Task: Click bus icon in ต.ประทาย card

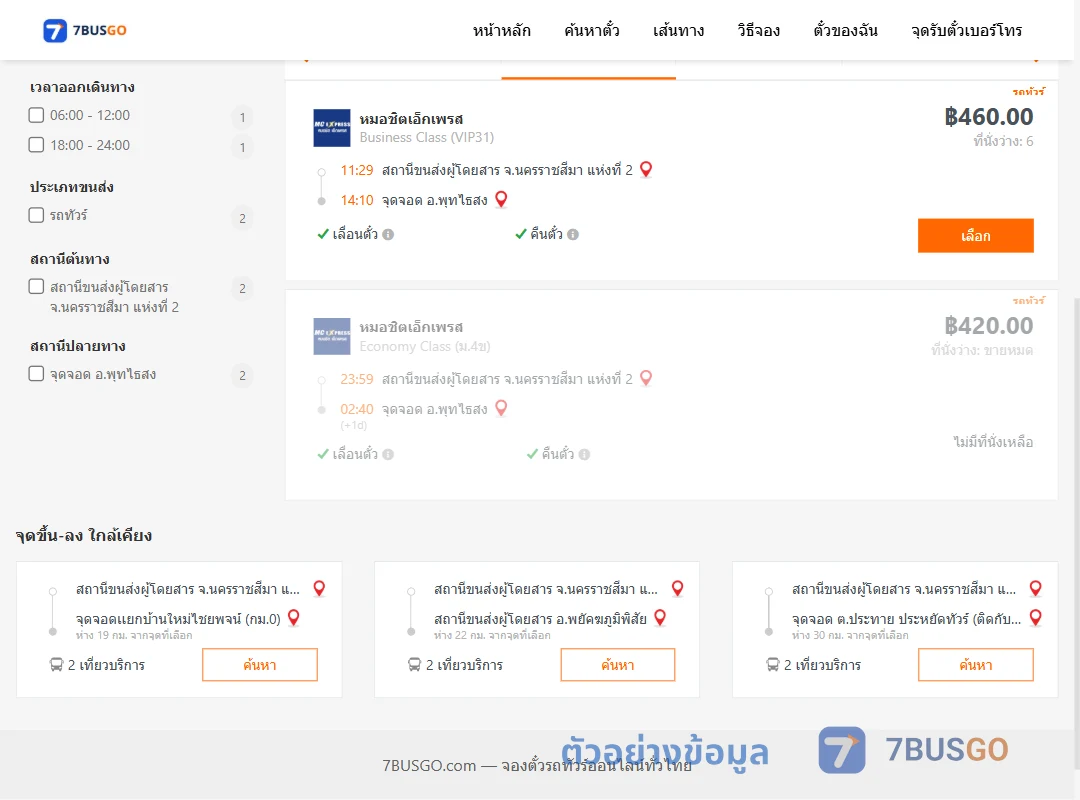Action: (x=773, y=665)
